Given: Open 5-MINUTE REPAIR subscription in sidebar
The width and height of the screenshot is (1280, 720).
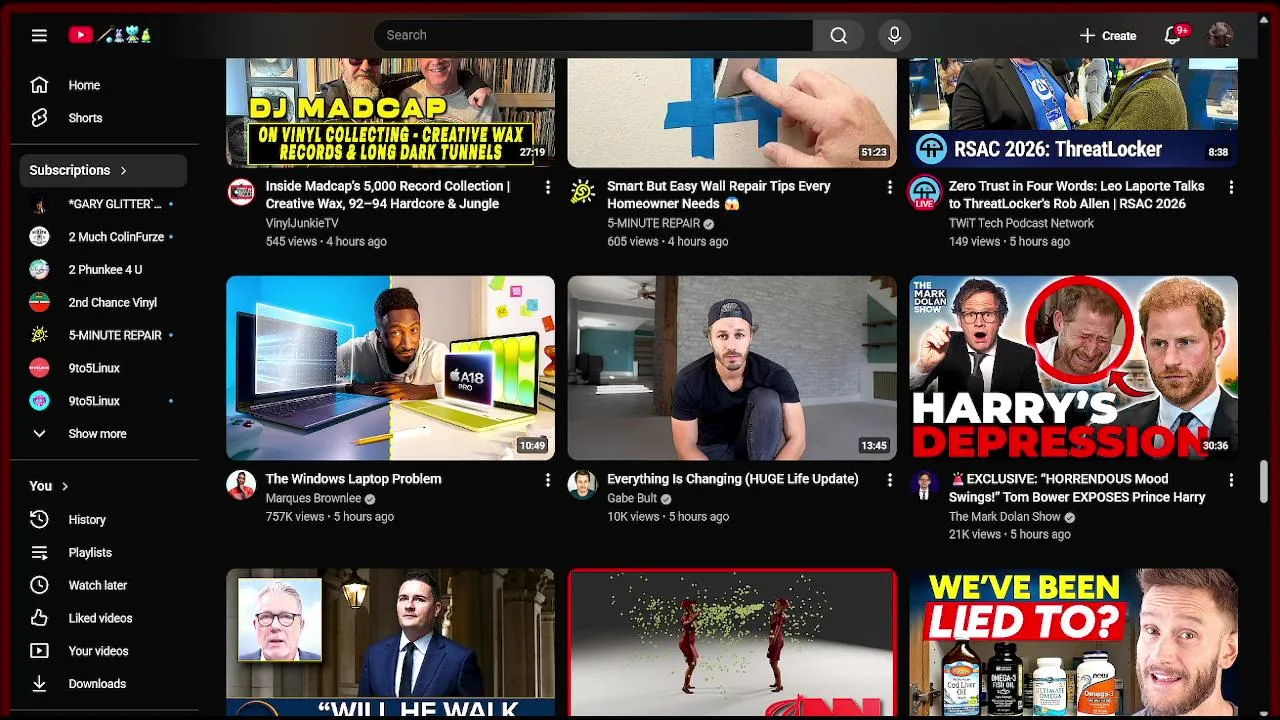Looking at the screenshot, I should click(103, 335).
